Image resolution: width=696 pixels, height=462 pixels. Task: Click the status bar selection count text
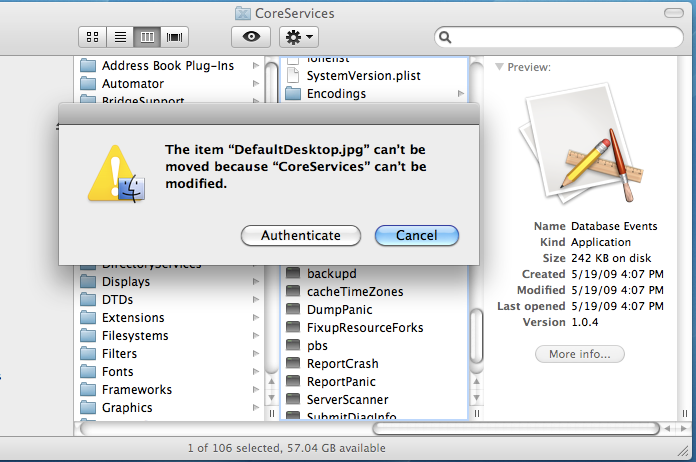[286, 448]
